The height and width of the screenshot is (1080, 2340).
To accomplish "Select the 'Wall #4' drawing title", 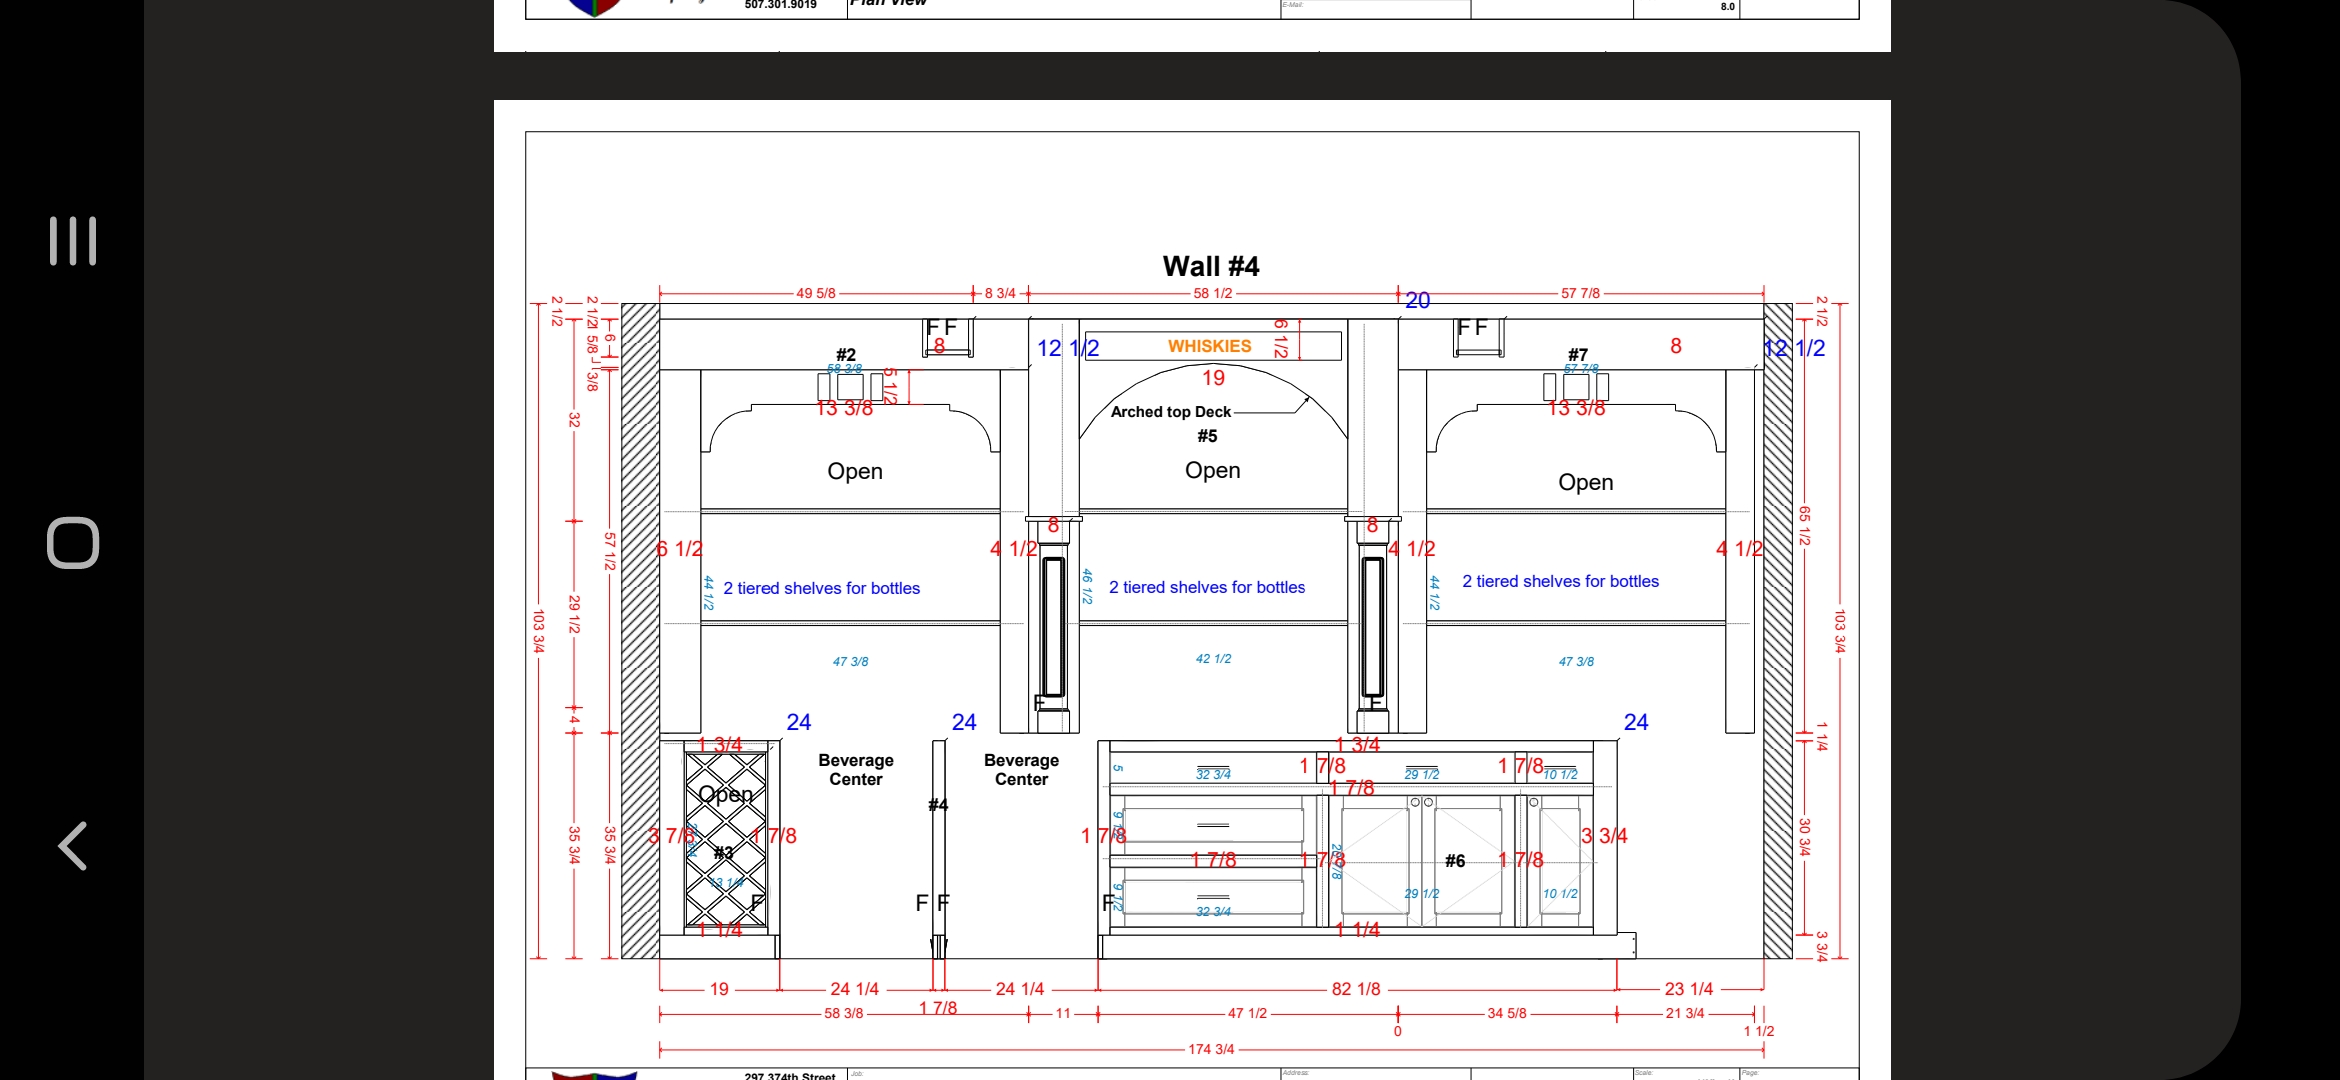I will click(x=1211, y=266).
